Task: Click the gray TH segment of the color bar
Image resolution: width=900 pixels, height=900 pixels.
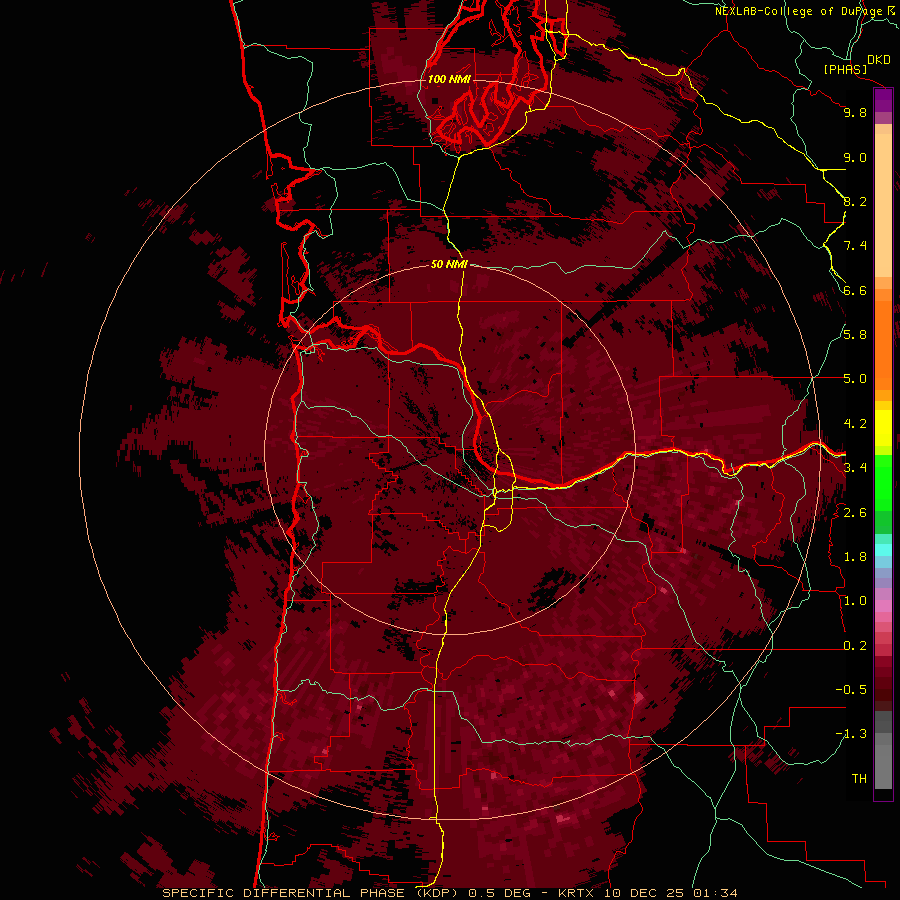Action: pyautogui.click(x=883, y=766)
